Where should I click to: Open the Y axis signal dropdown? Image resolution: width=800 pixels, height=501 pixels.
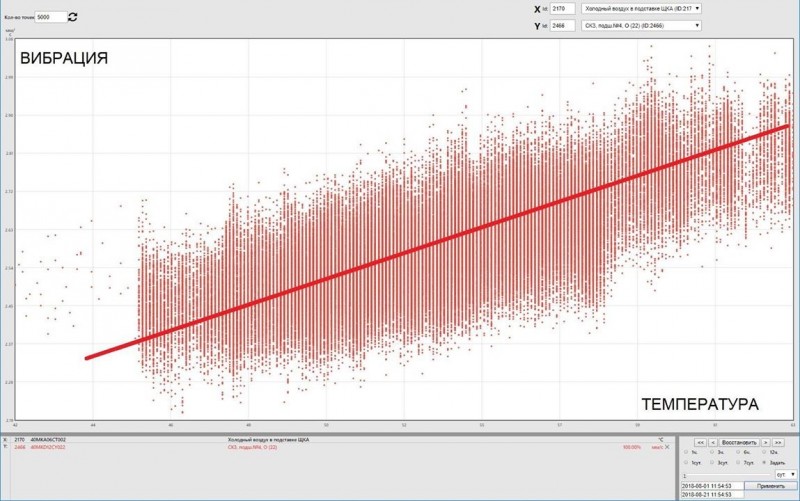click(x=641, y=26)
